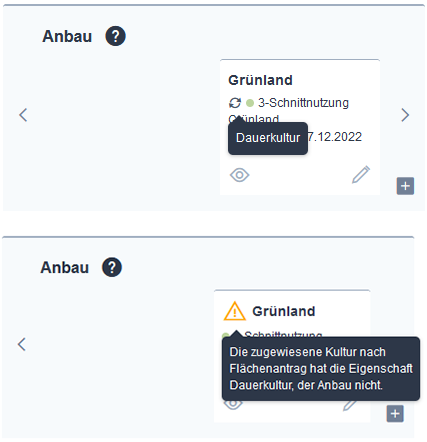427x442 pixels.
Task: Click the pencil icon in the warning Grünland card
Action: [350, 405]
